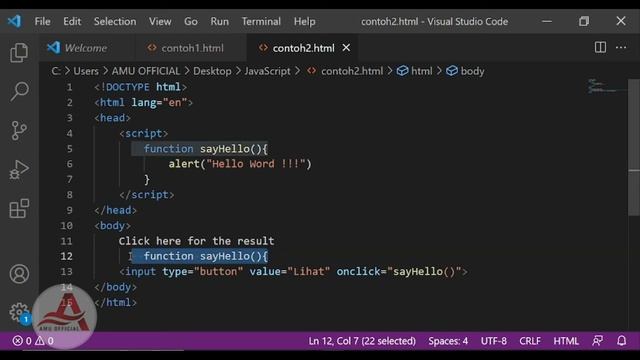Screen dimensions: 640x360
Task: Click contoh2.html in the breadcrumb
Action: point(352,71)
